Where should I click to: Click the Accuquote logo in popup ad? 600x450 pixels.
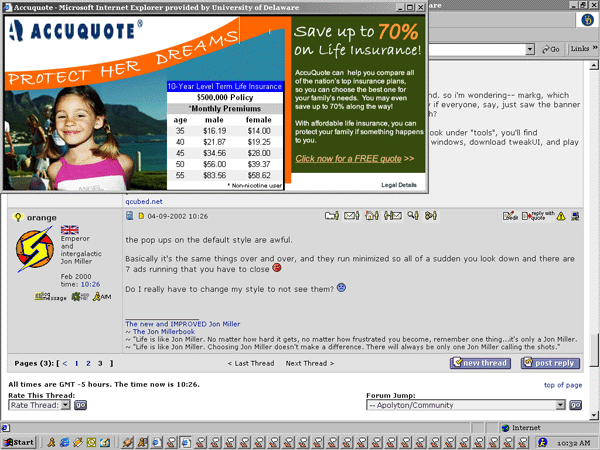[x=76, y=31]
